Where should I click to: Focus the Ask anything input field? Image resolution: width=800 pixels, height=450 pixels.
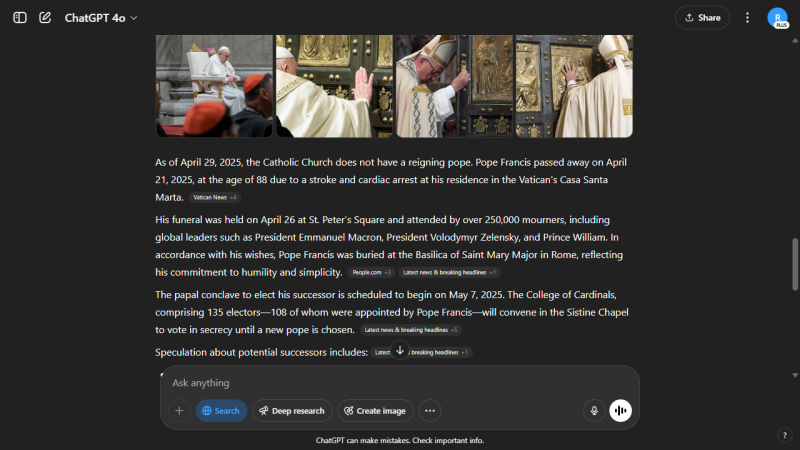399,383
